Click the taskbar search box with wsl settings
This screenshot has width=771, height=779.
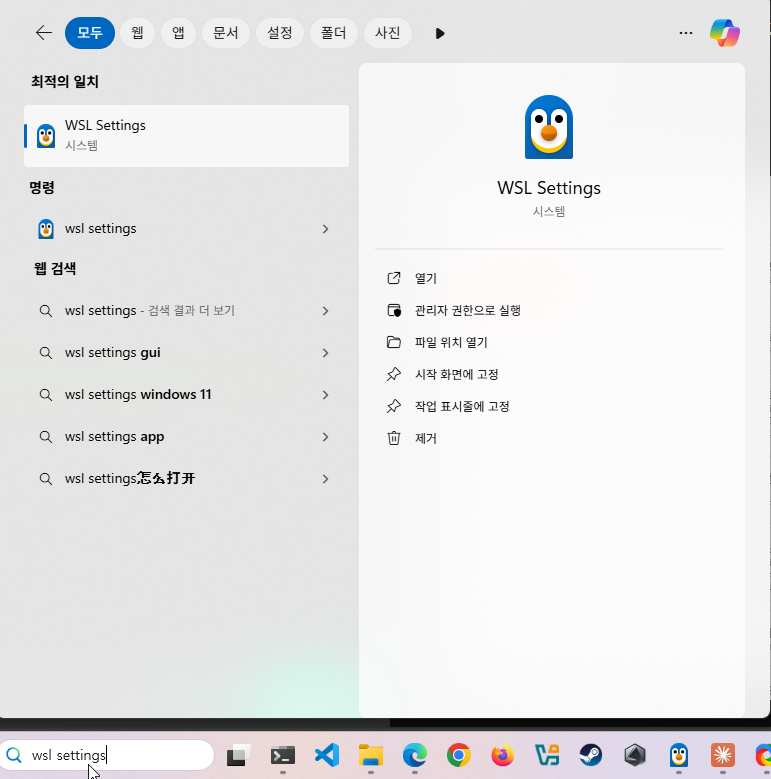click(107, 755)
